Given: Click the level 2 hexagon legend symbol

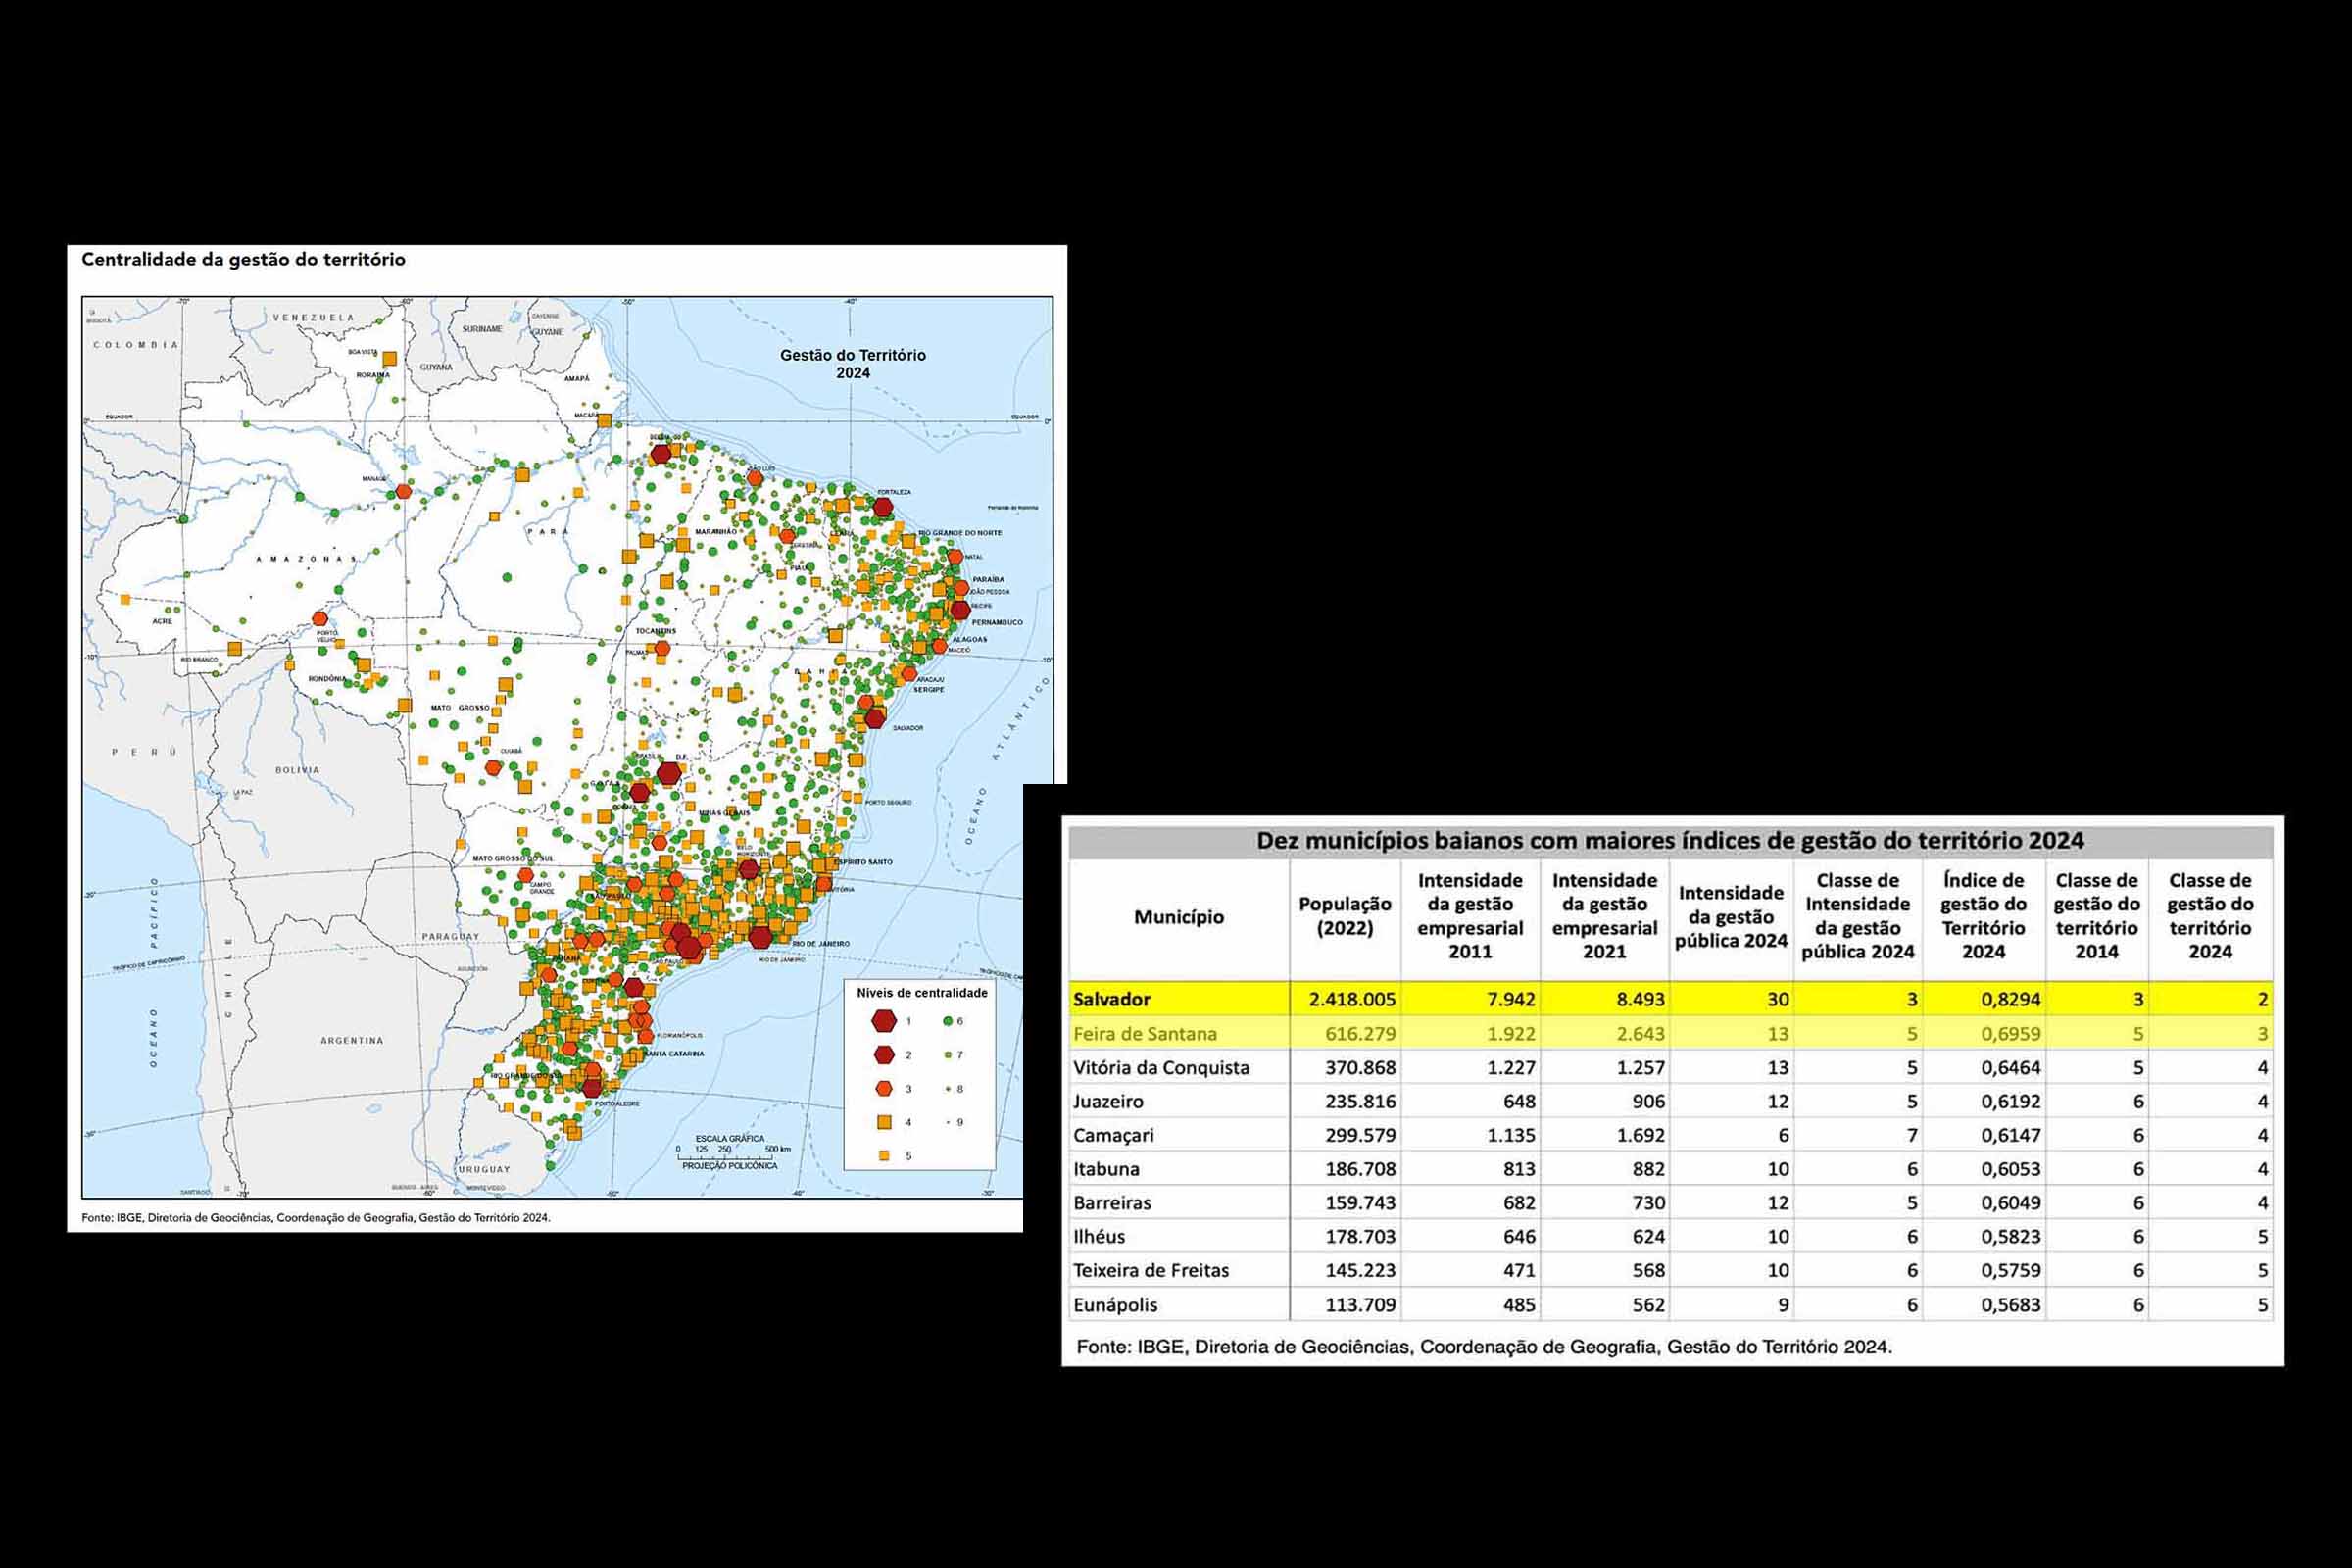Looking at the screenshot, I should [x=883, y=1055].
